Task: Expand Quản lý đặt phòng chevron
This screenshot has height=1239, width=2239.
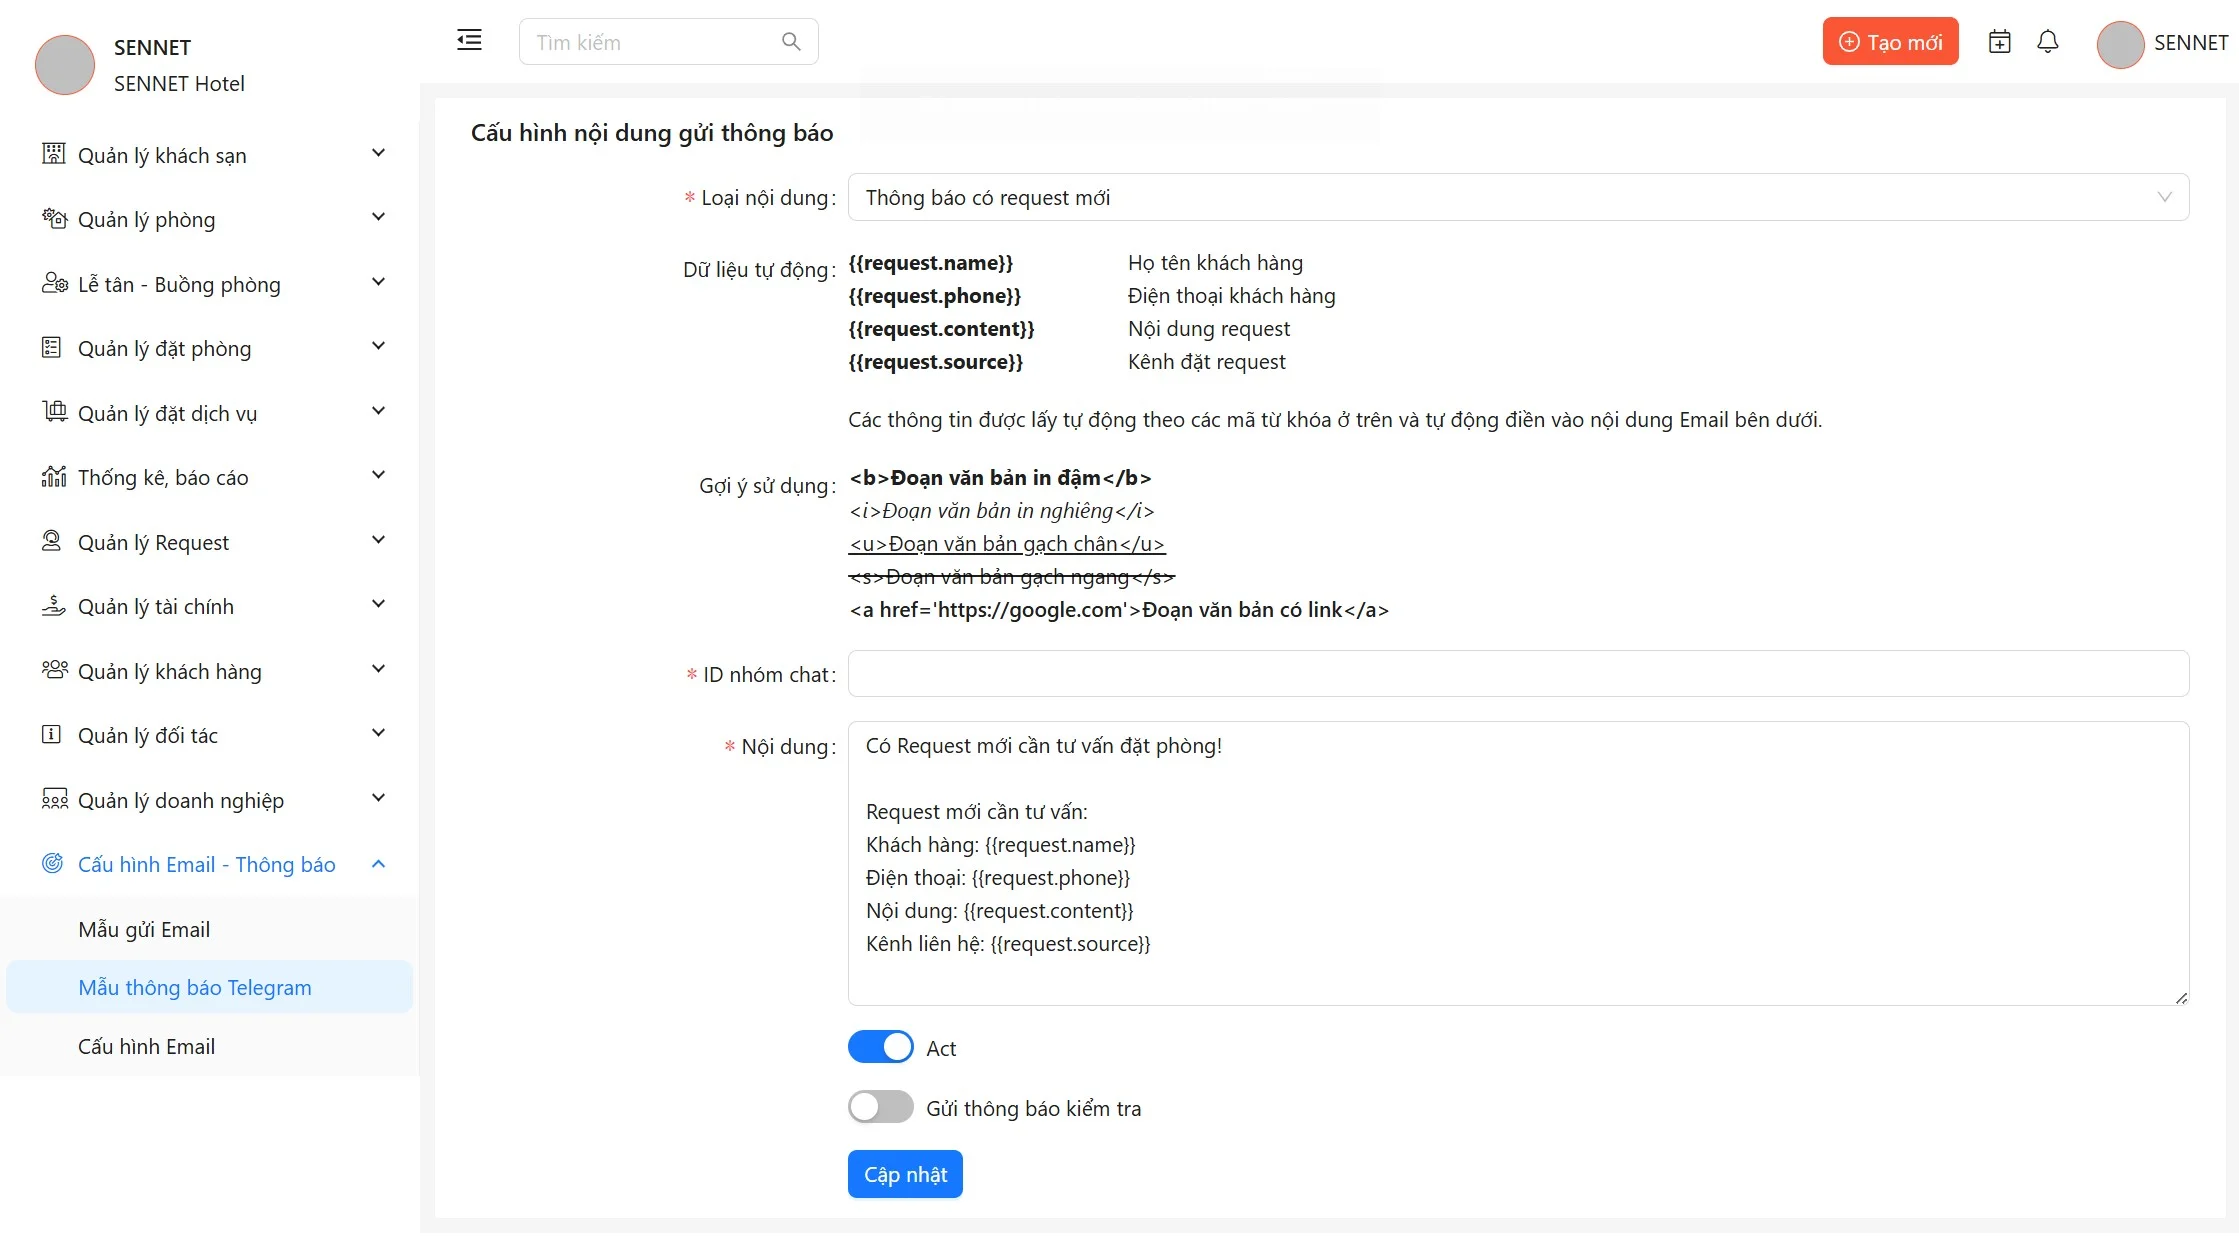Action: (x=378, y=347)
